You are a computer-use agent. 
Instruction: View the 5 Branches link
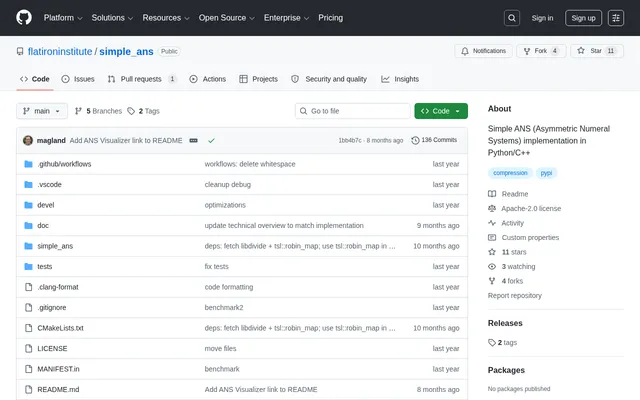pyautogui.click(x=98, y=111)
